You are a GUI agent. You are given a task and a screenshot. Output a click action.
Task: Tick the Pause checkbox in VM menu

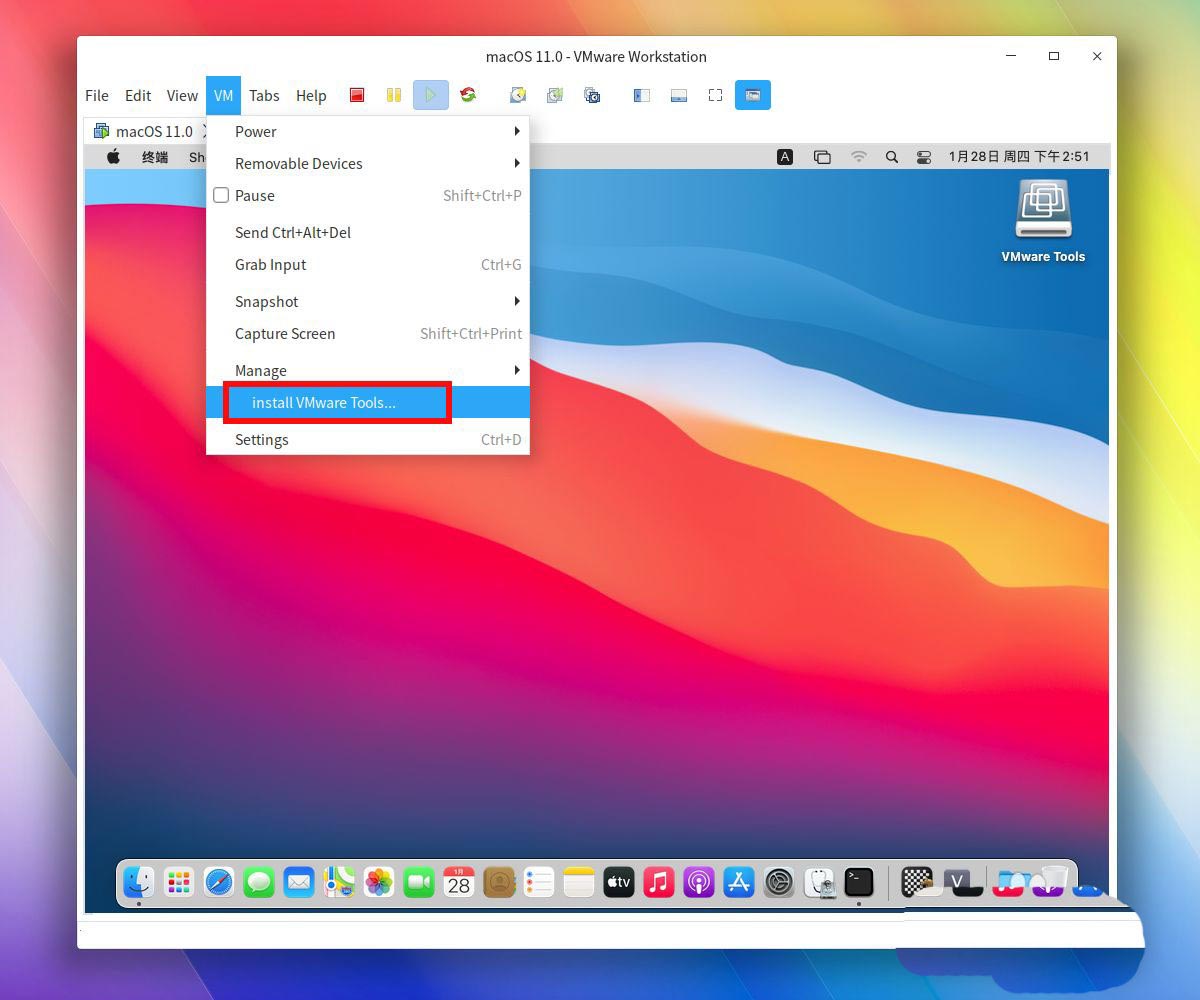222,196
